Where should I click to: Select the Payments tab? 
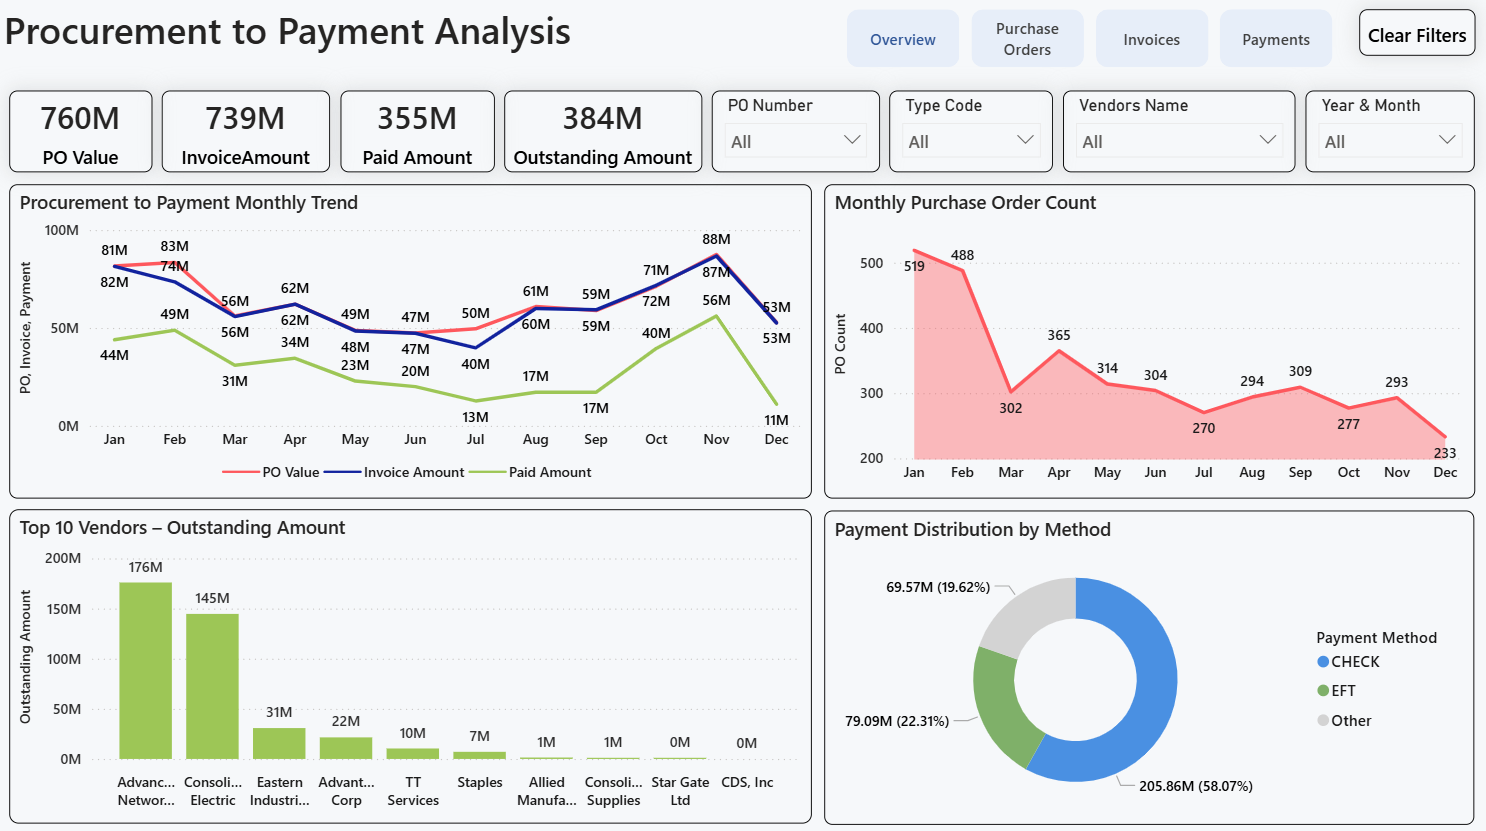(x=1275, y=38)
